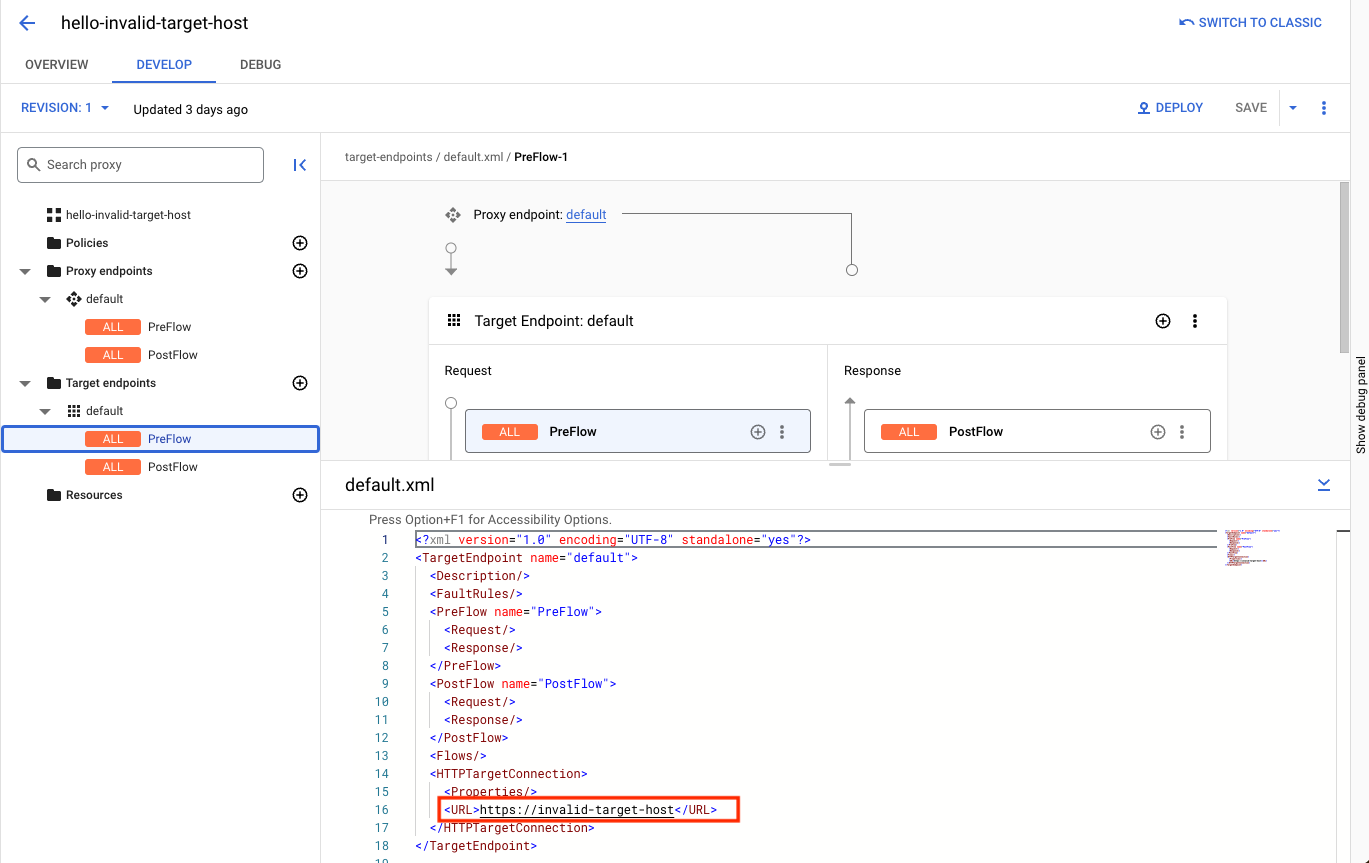Viewport: 1369px width, 863px height.
Task: Expand the Save options dropdown arrow
Action: (1292, 108)
